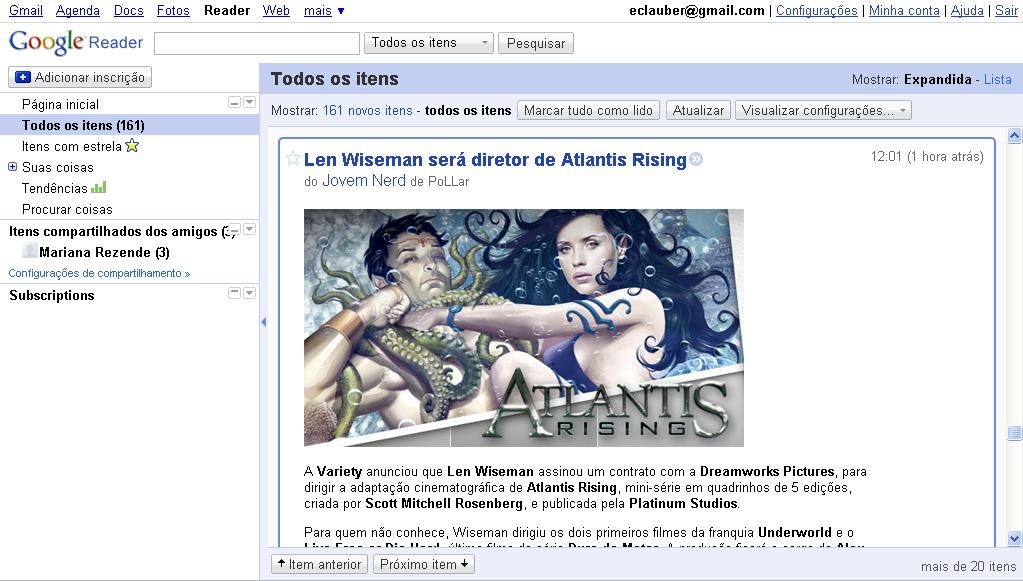Click the Atualizar button
1023x581 pixels.
(x=698, y=110)
